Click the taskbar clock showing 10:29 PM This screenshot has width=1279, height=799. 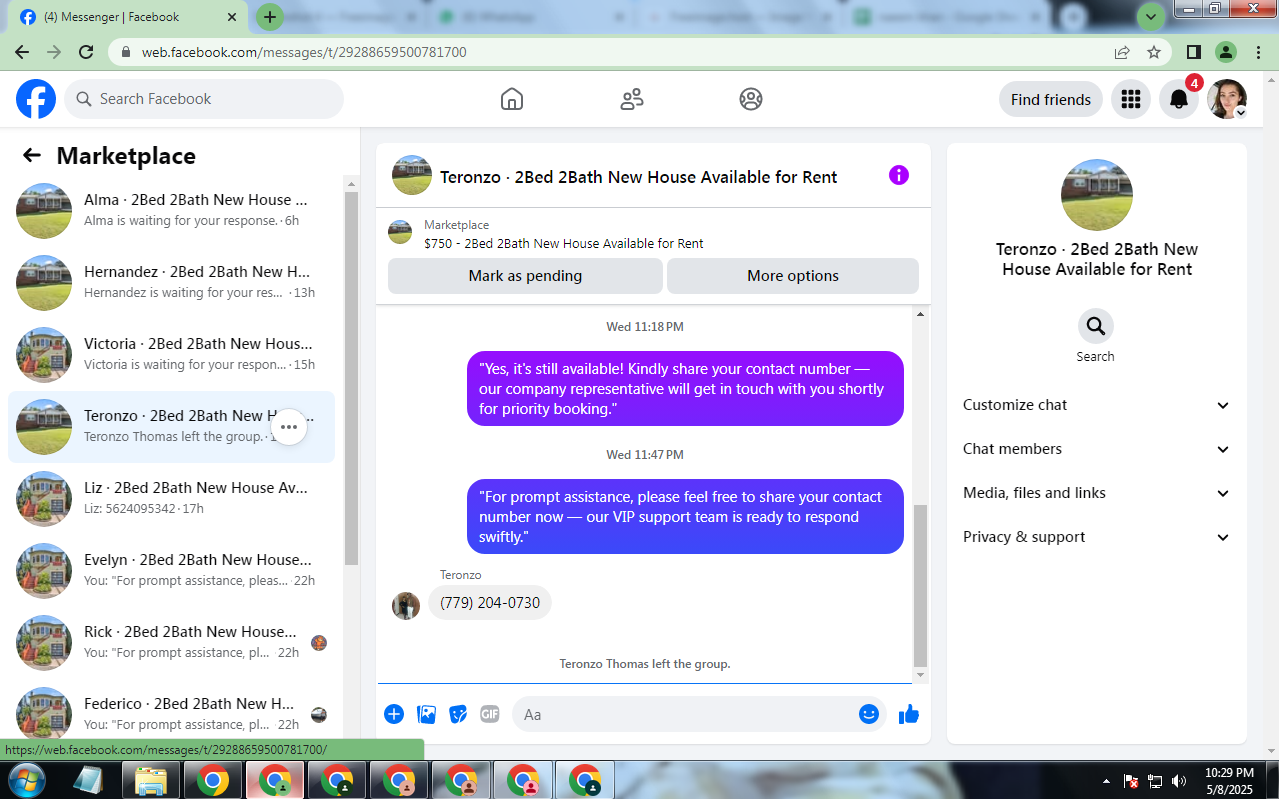point(1229,781)
